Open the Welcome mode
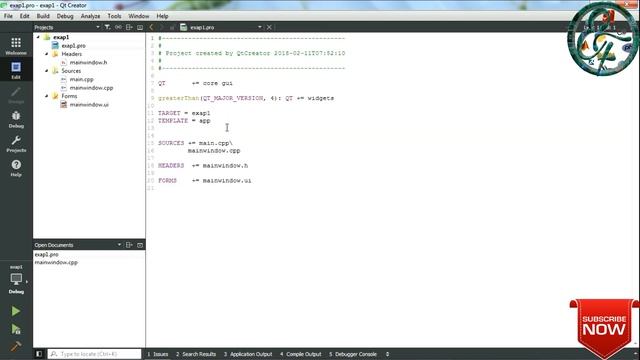This screenshot has height=360, width=640. [16, 46]
